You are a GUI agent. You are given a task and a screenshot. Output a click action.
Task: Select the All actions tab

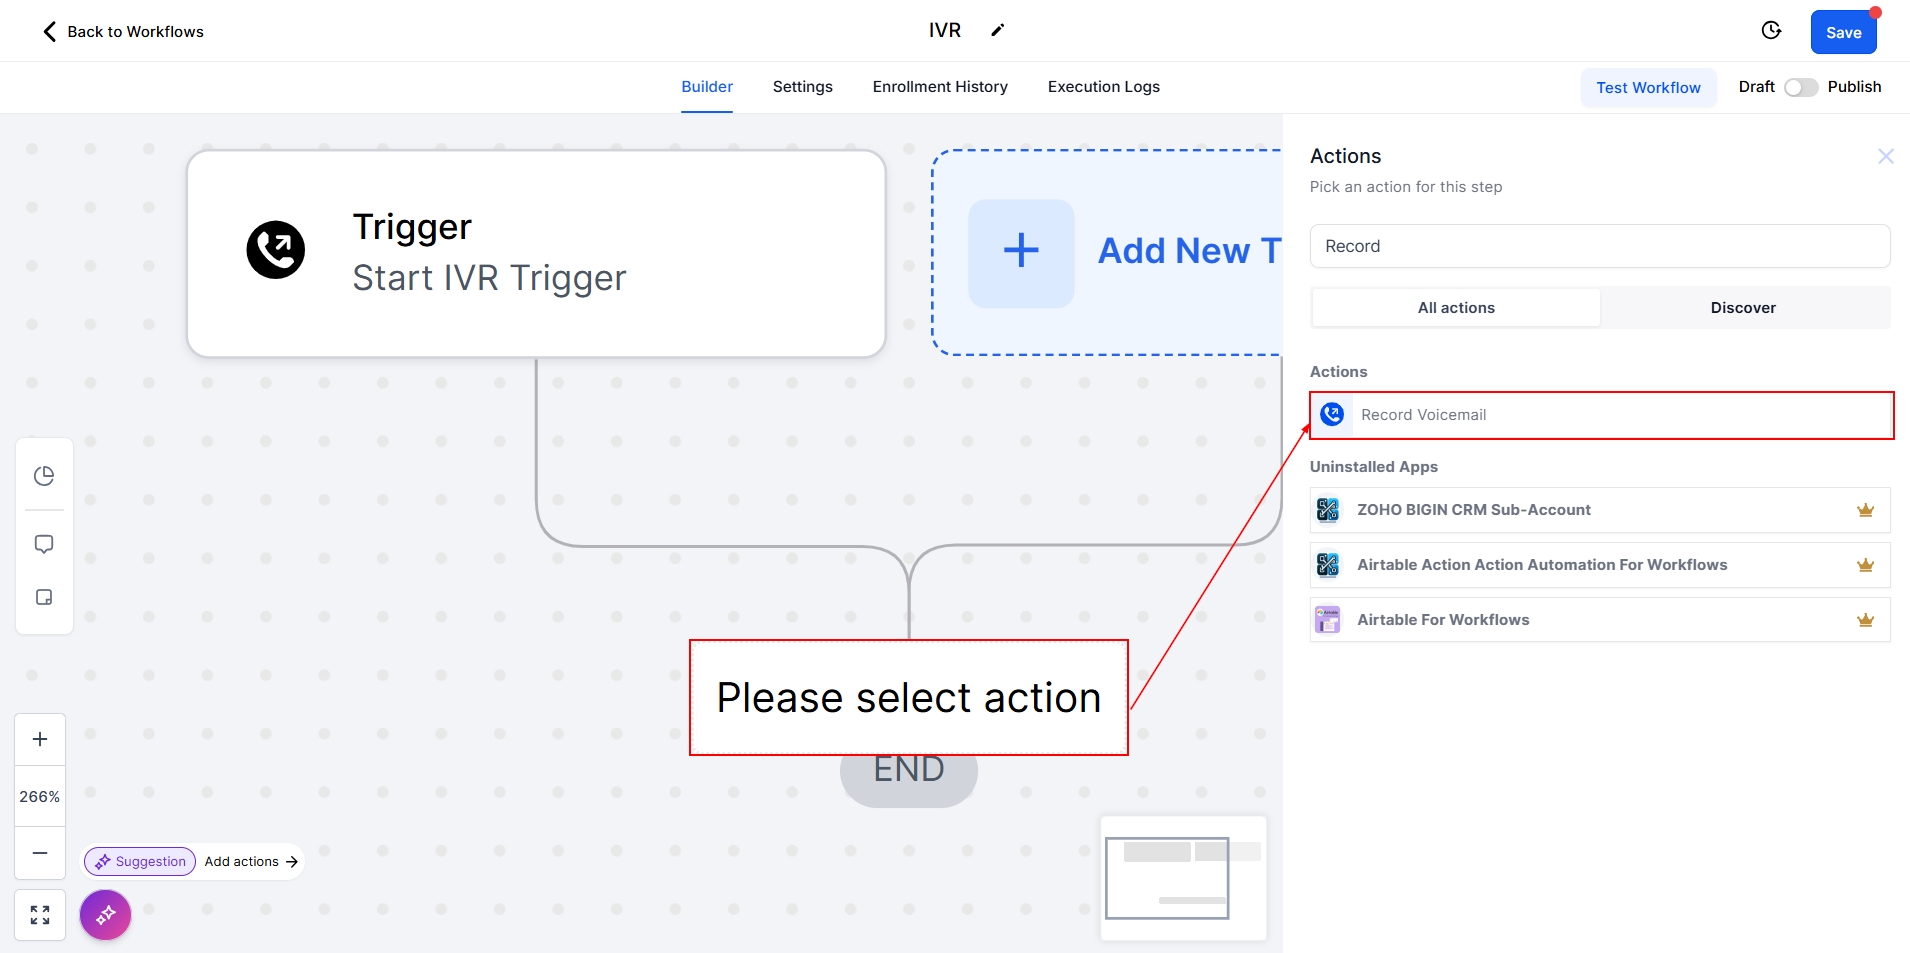pos(1456,308)
